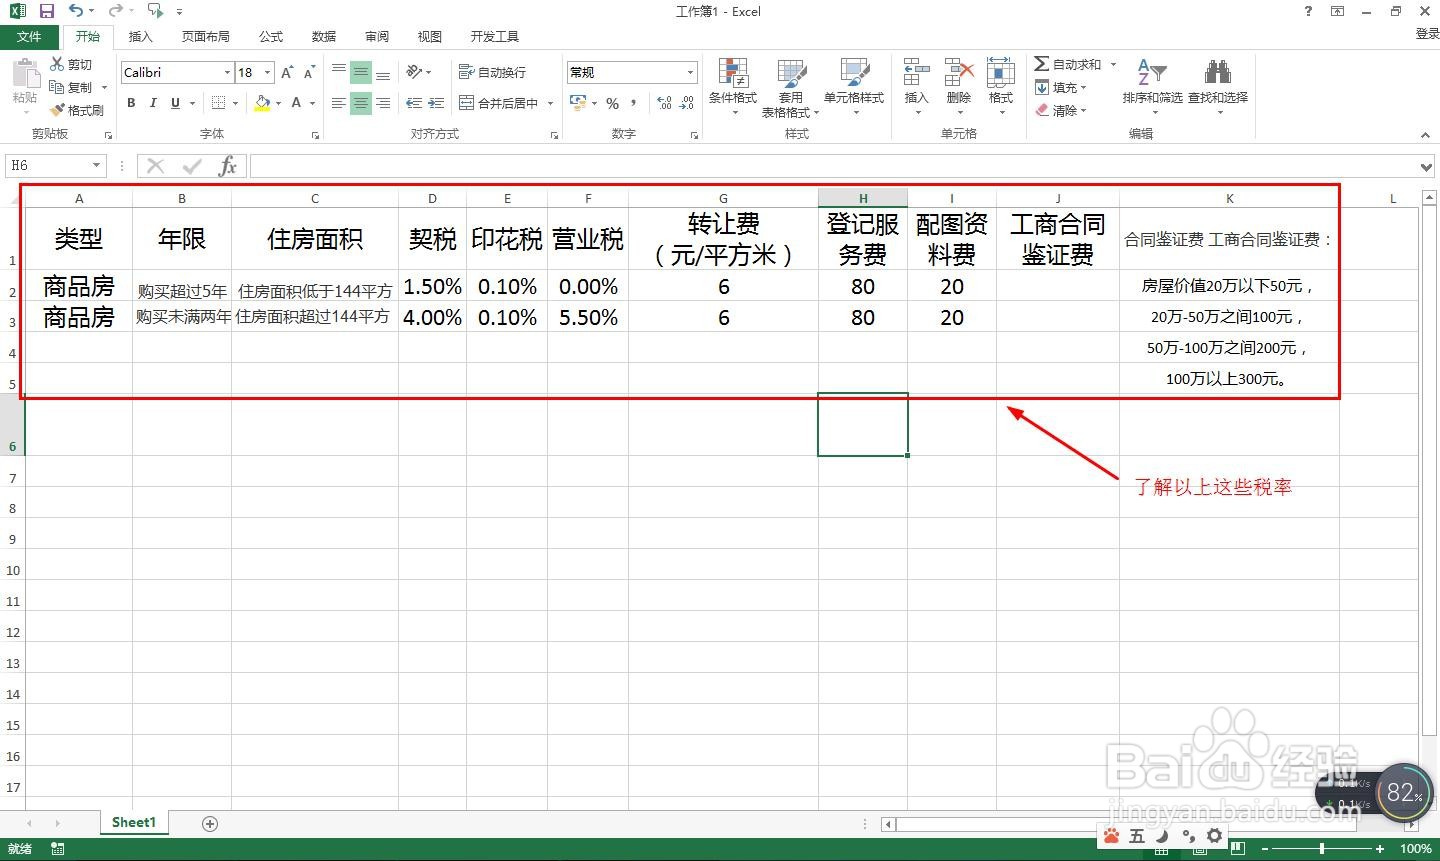This screenshot has height=861, width=1440.
Task: Click the fill color bucket swatch
Action: [262, 103]
